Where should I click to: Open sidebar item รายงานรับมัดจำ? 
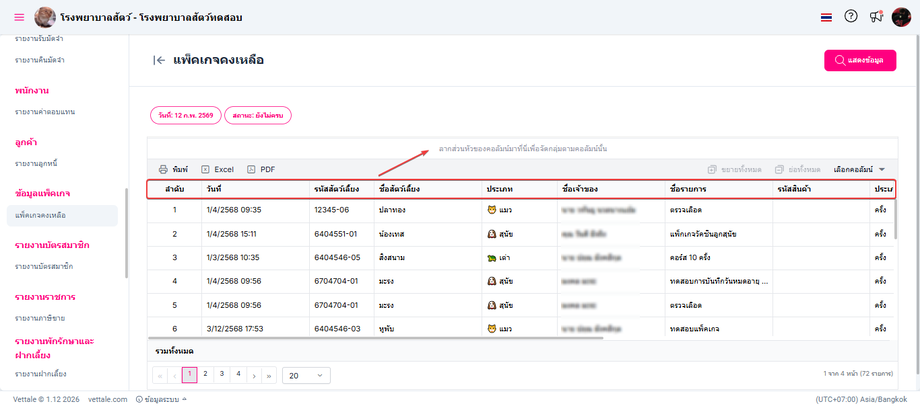(x=39, y=39)
